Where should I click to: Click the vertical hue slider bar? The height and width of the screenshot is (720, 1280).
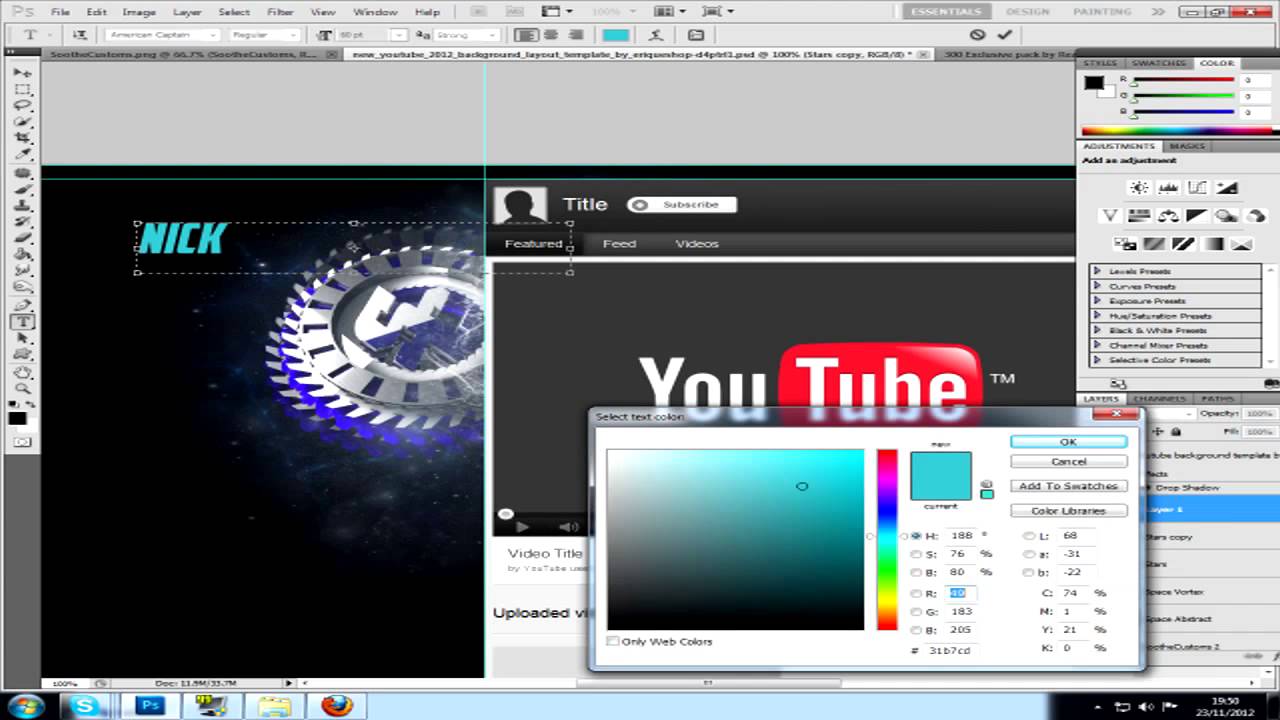[887, 540]
